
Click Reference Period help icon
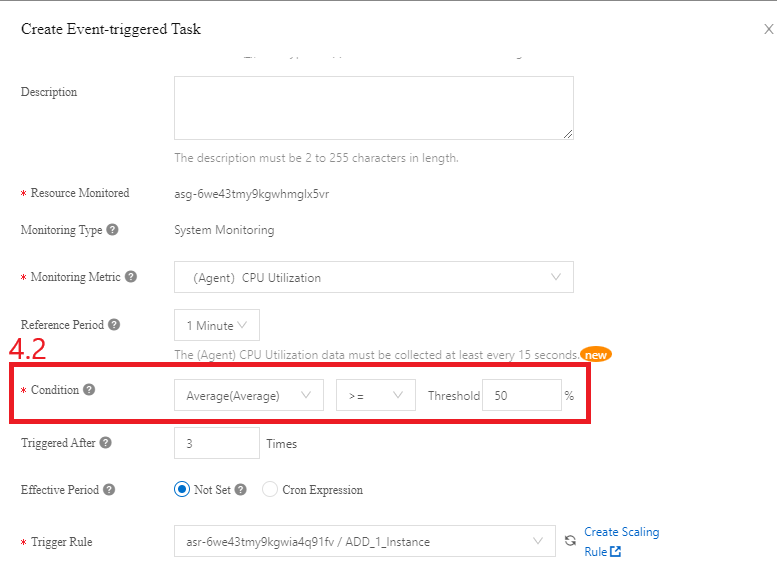click(114, 325)
